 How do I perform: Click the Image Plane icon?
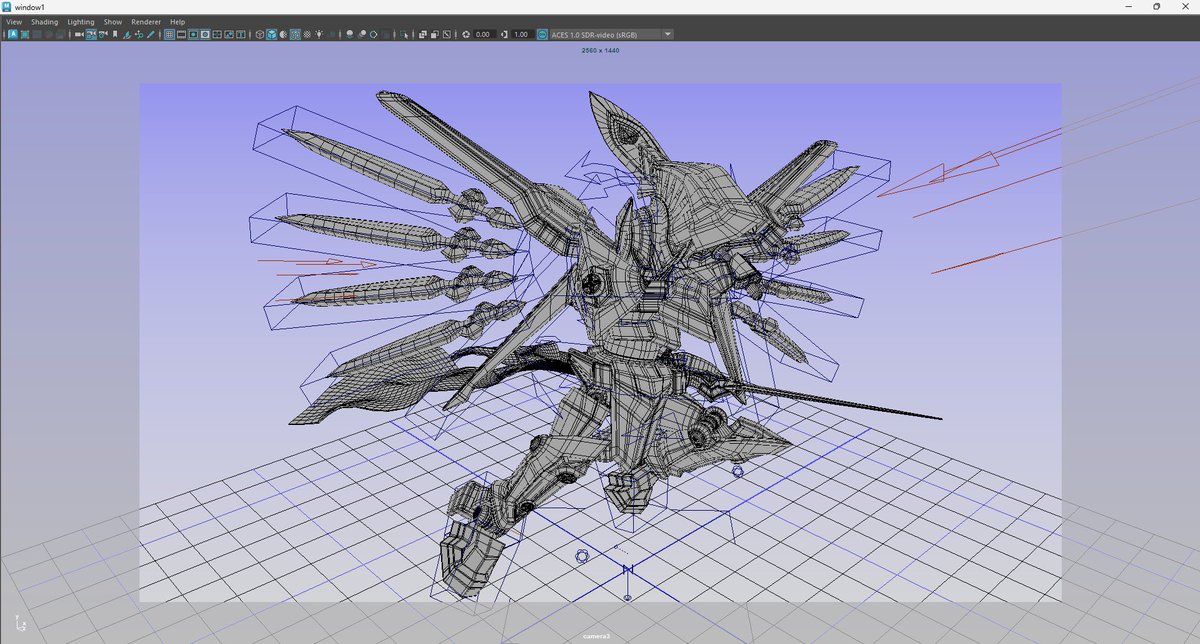coord(127,34)
